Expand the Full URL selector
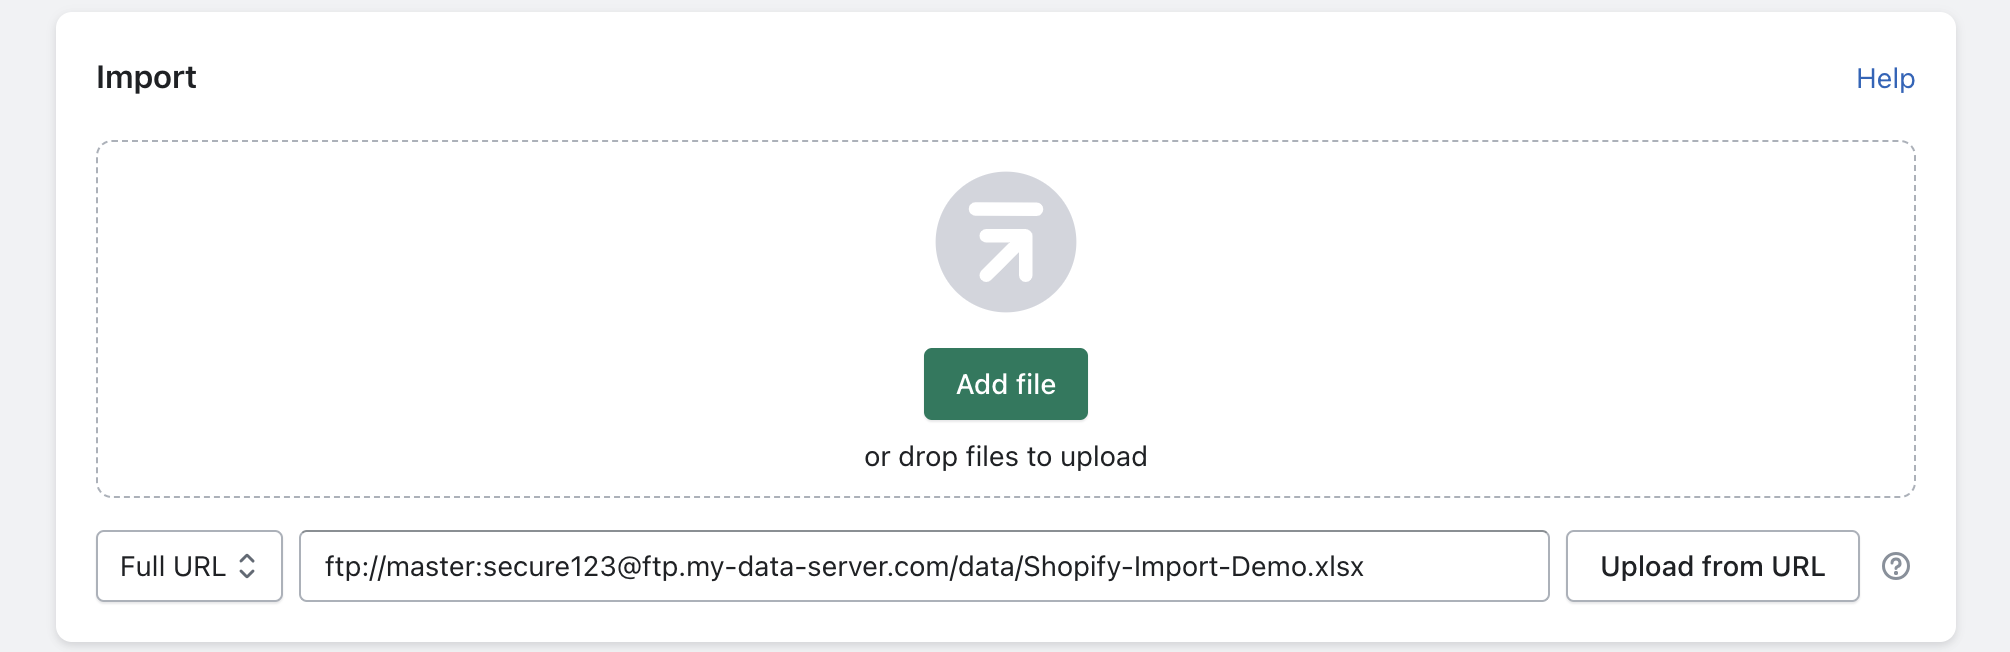 point(189,566)
